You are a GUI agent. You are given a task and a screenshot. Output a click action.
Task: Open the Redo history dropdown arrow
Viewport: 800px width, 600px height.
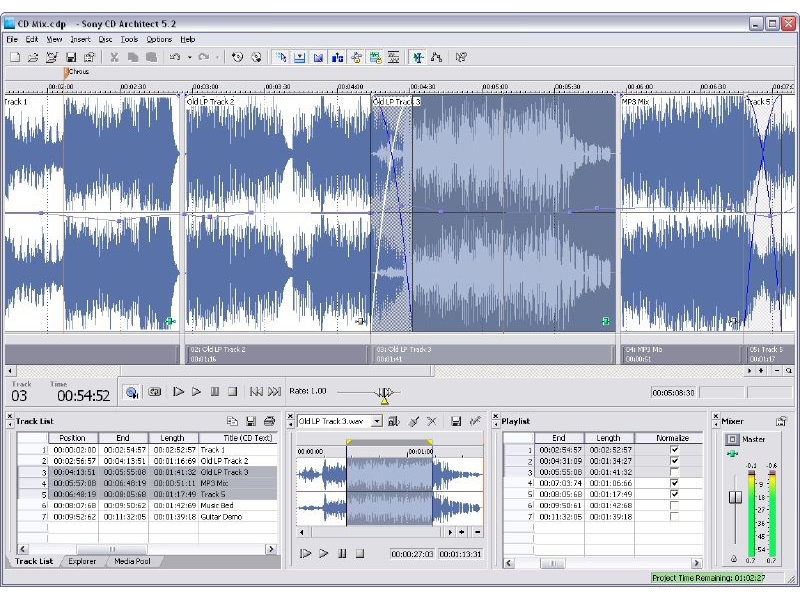(x=217, y=57)
